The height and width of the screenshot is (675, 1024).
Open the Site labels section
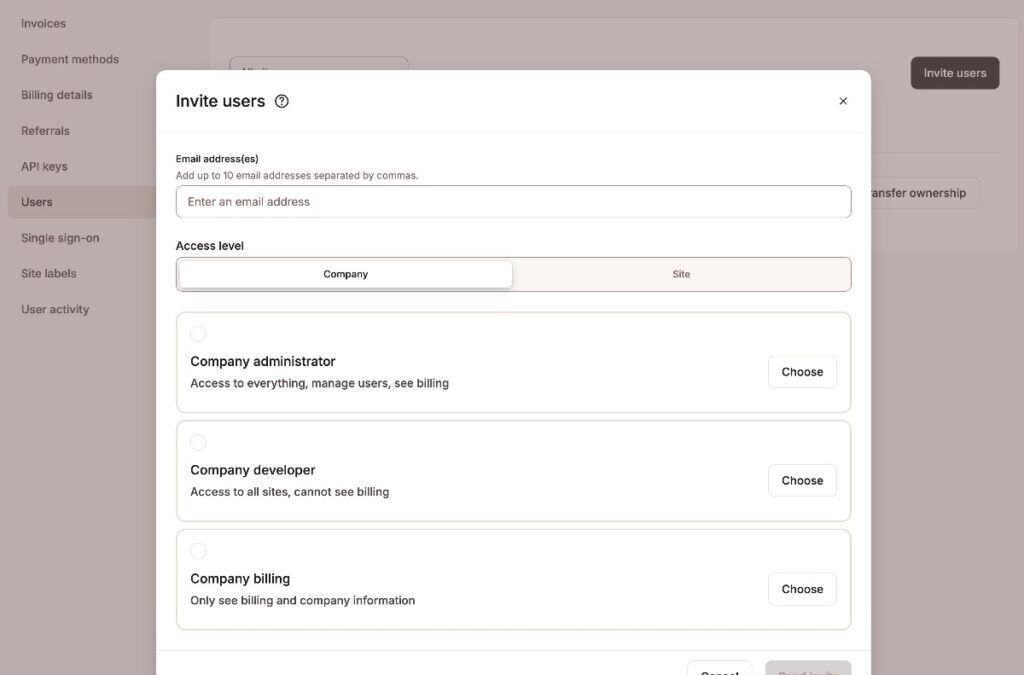50,273
